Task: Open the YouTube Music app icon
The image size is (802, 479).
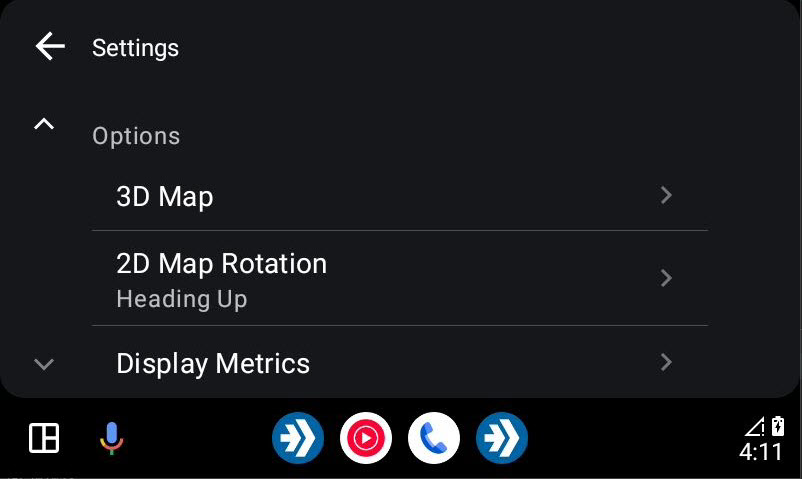Action: tap(366, 438)
